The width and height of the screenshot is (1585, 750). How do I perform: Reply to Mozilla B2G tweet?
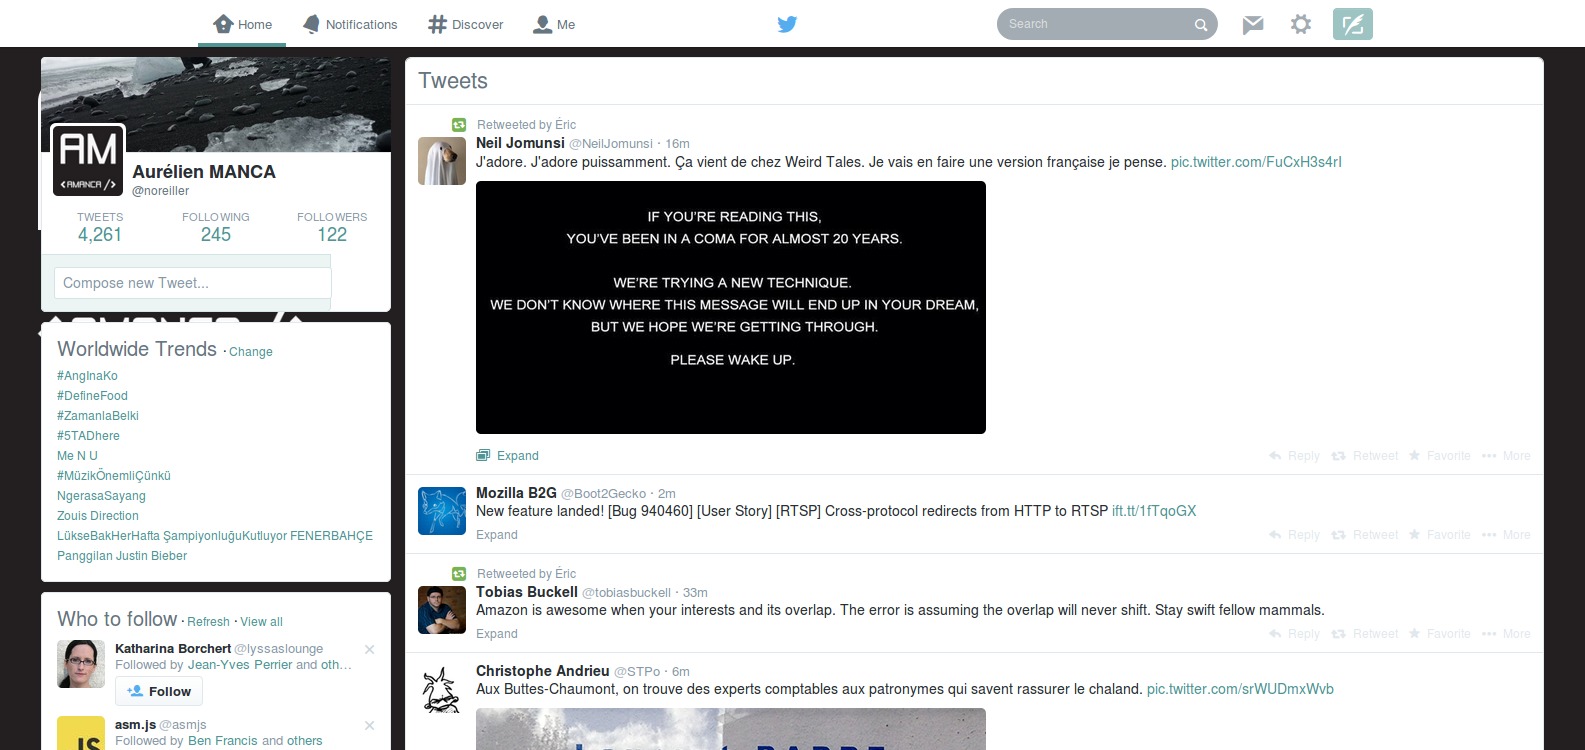click(x=1294, y=535)
